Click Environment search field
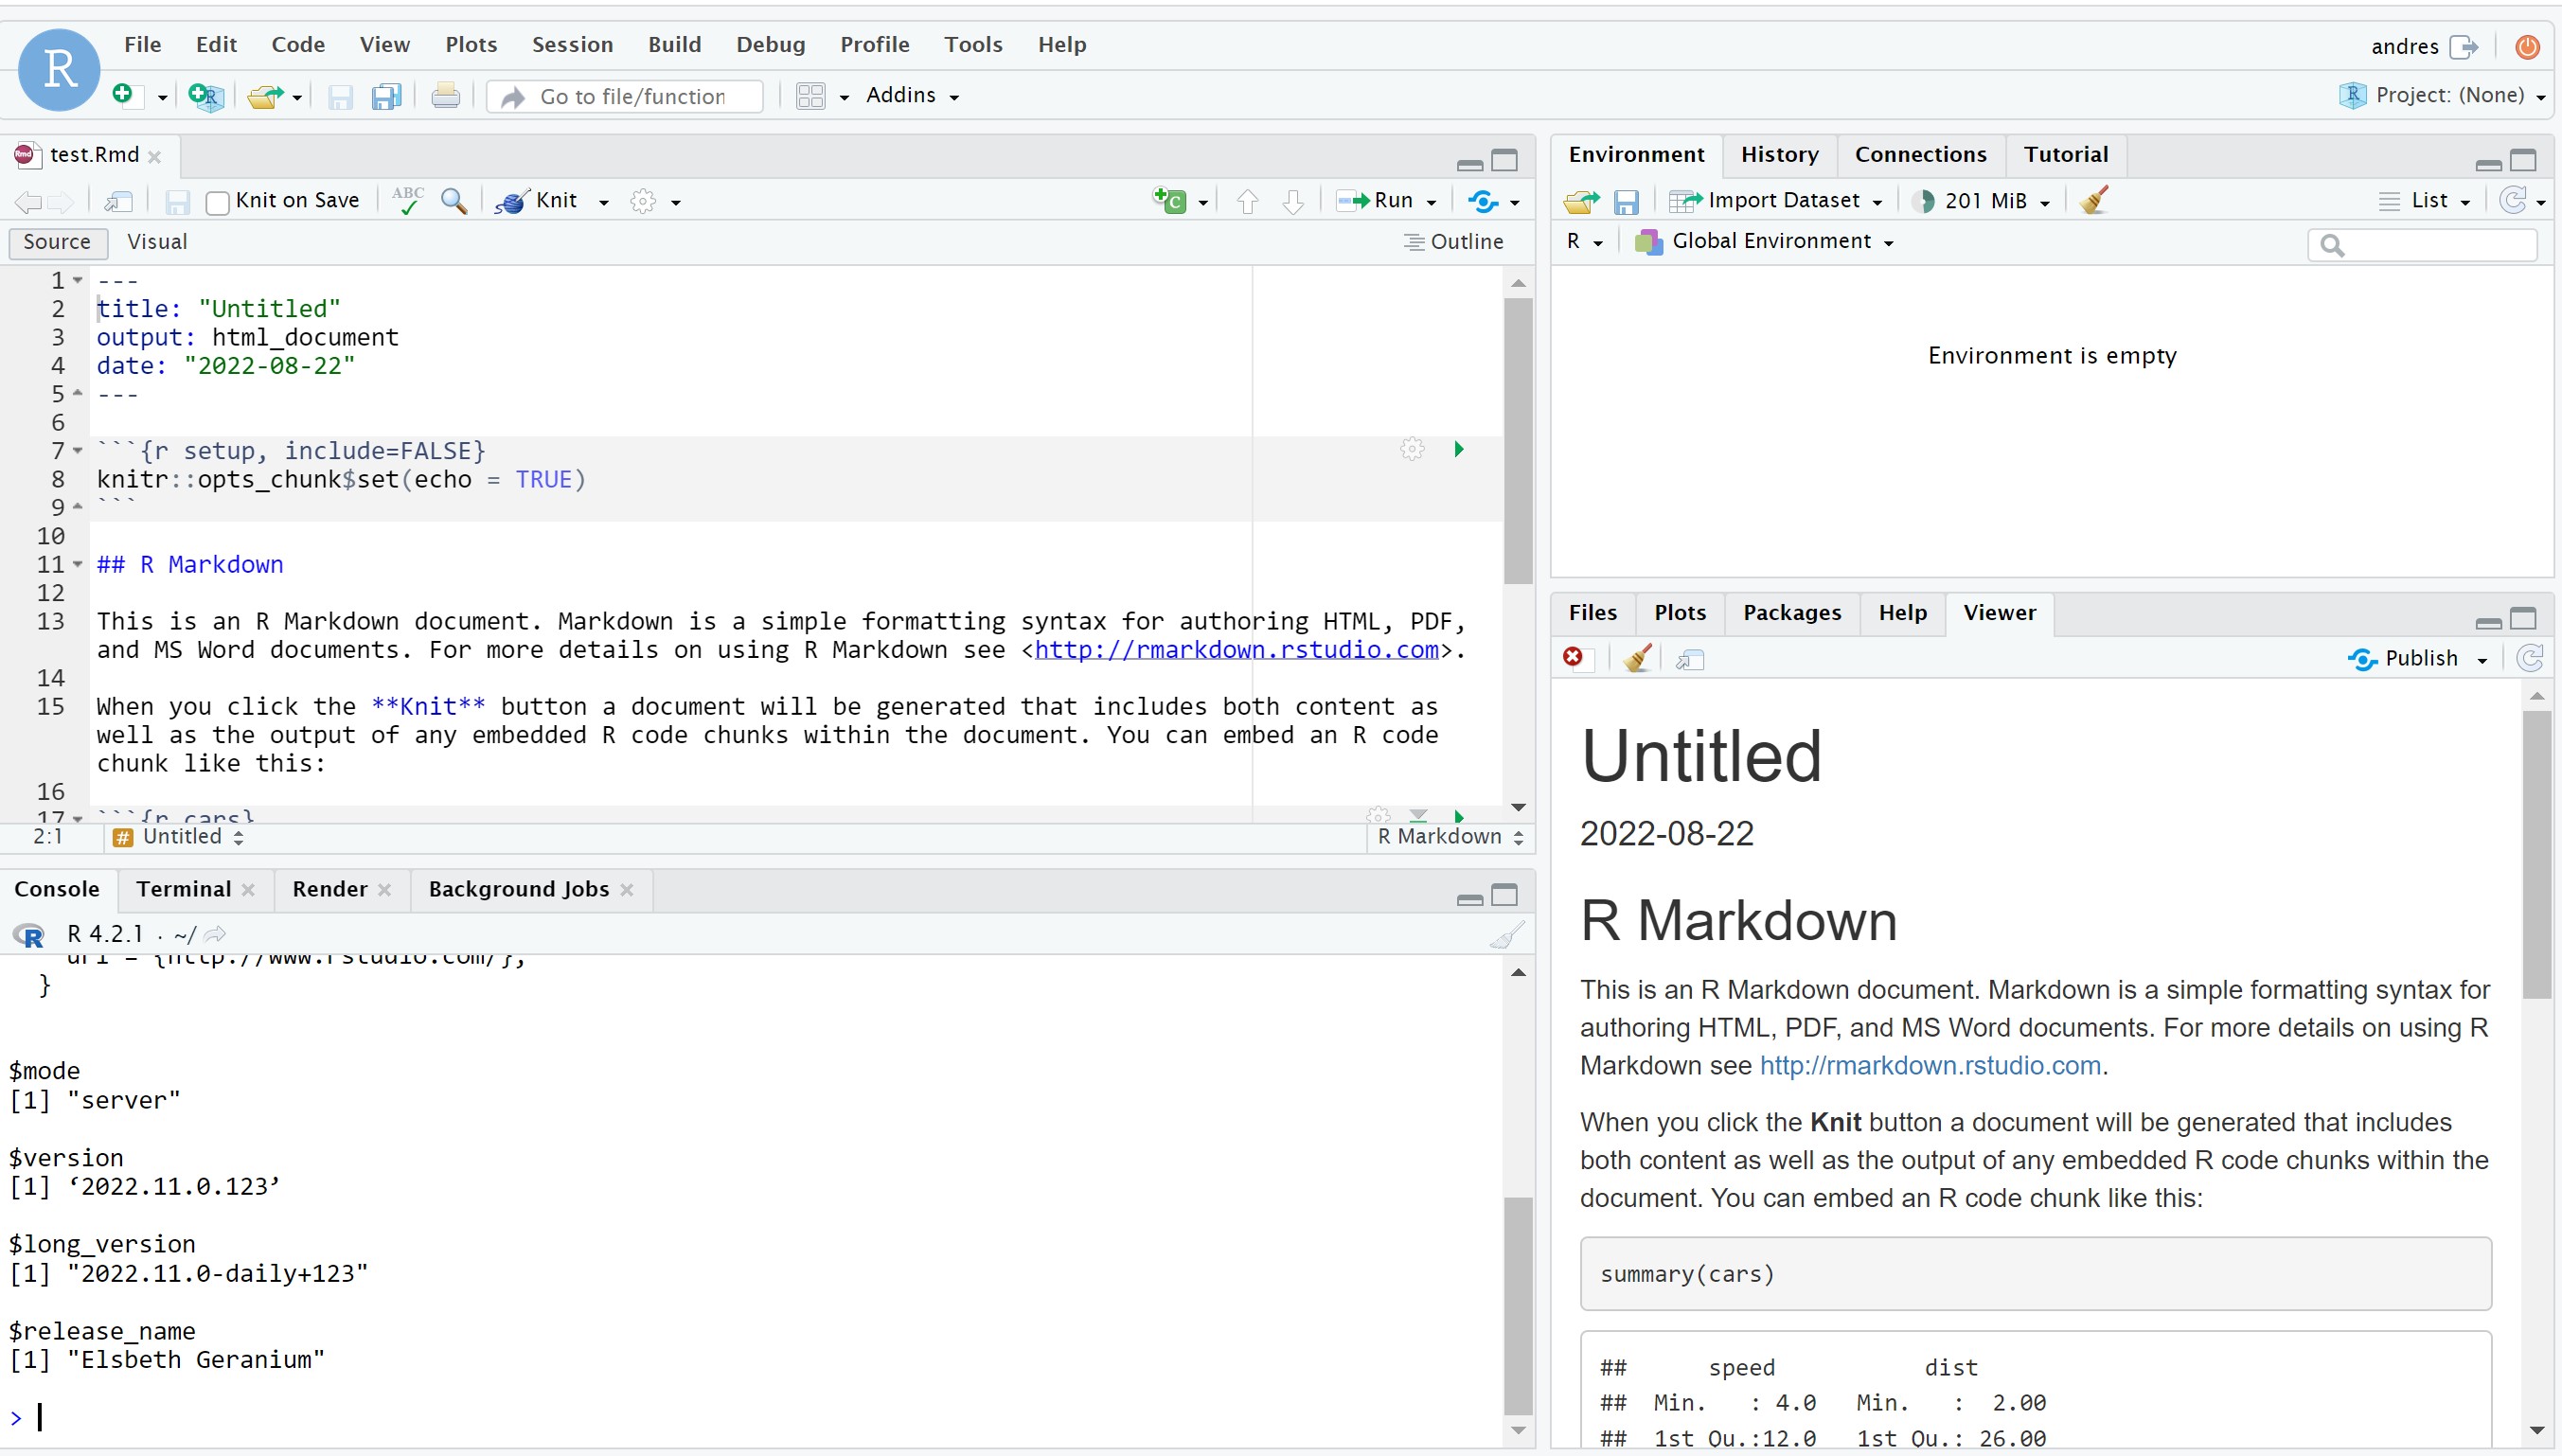This screenshot has width=2562, height=1456. pos(2422,245)
